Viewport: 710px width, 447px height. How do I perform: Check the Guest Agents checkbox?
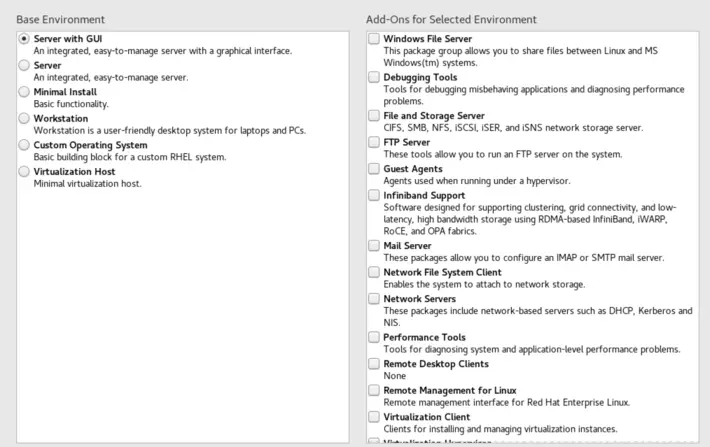point(373,169)
